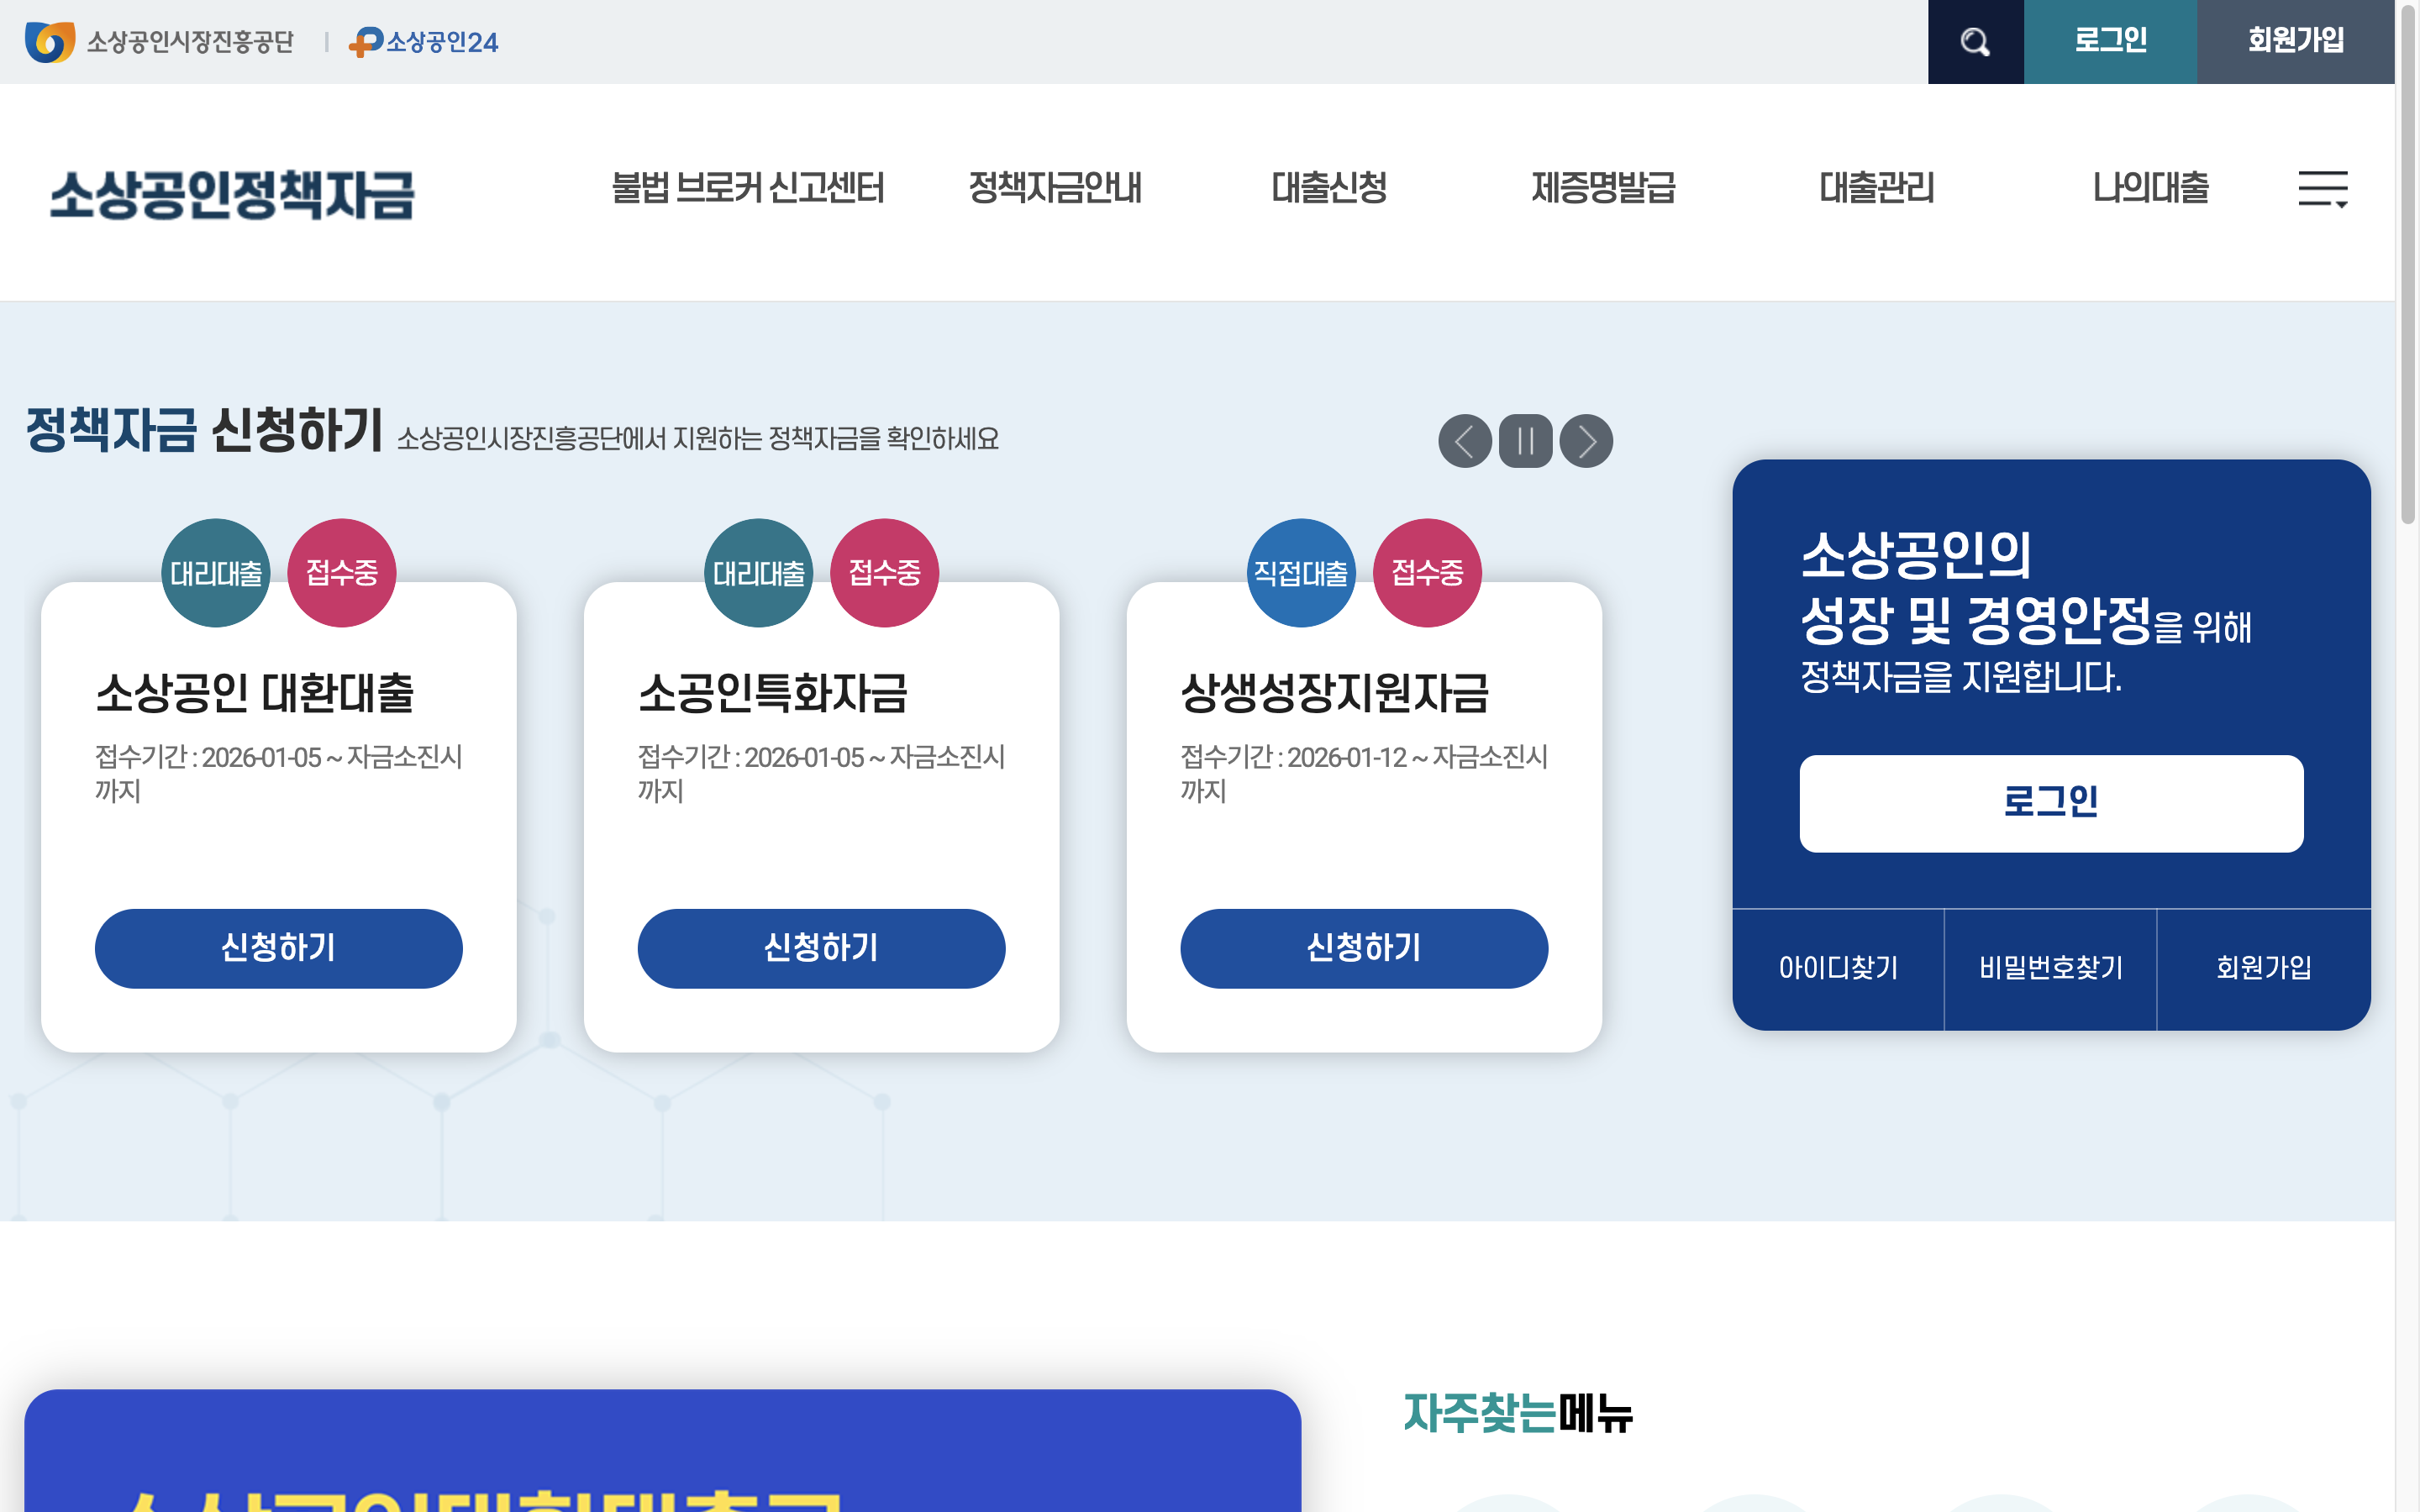
Task: Click the white 로그인 button in blue panel
Action: click(2051, 803)
